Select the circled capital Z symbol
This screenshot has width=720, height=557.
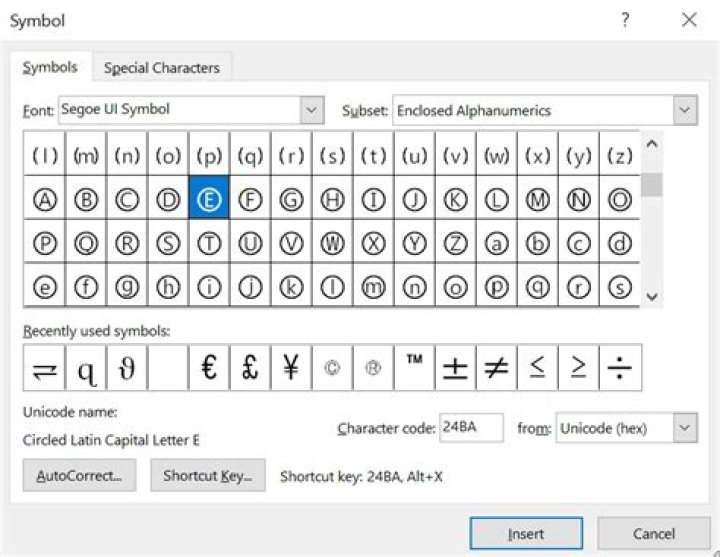(x=455, y=243)
